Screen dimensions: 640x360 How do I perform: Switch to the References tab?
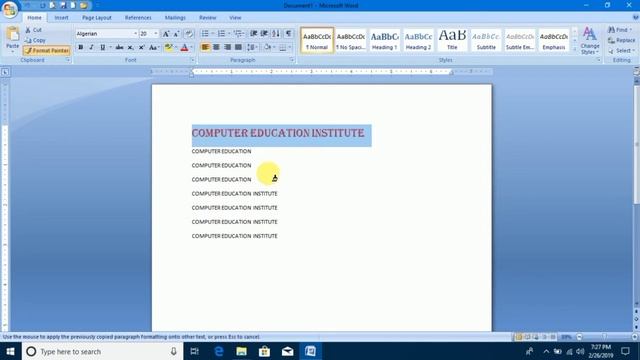138,18
